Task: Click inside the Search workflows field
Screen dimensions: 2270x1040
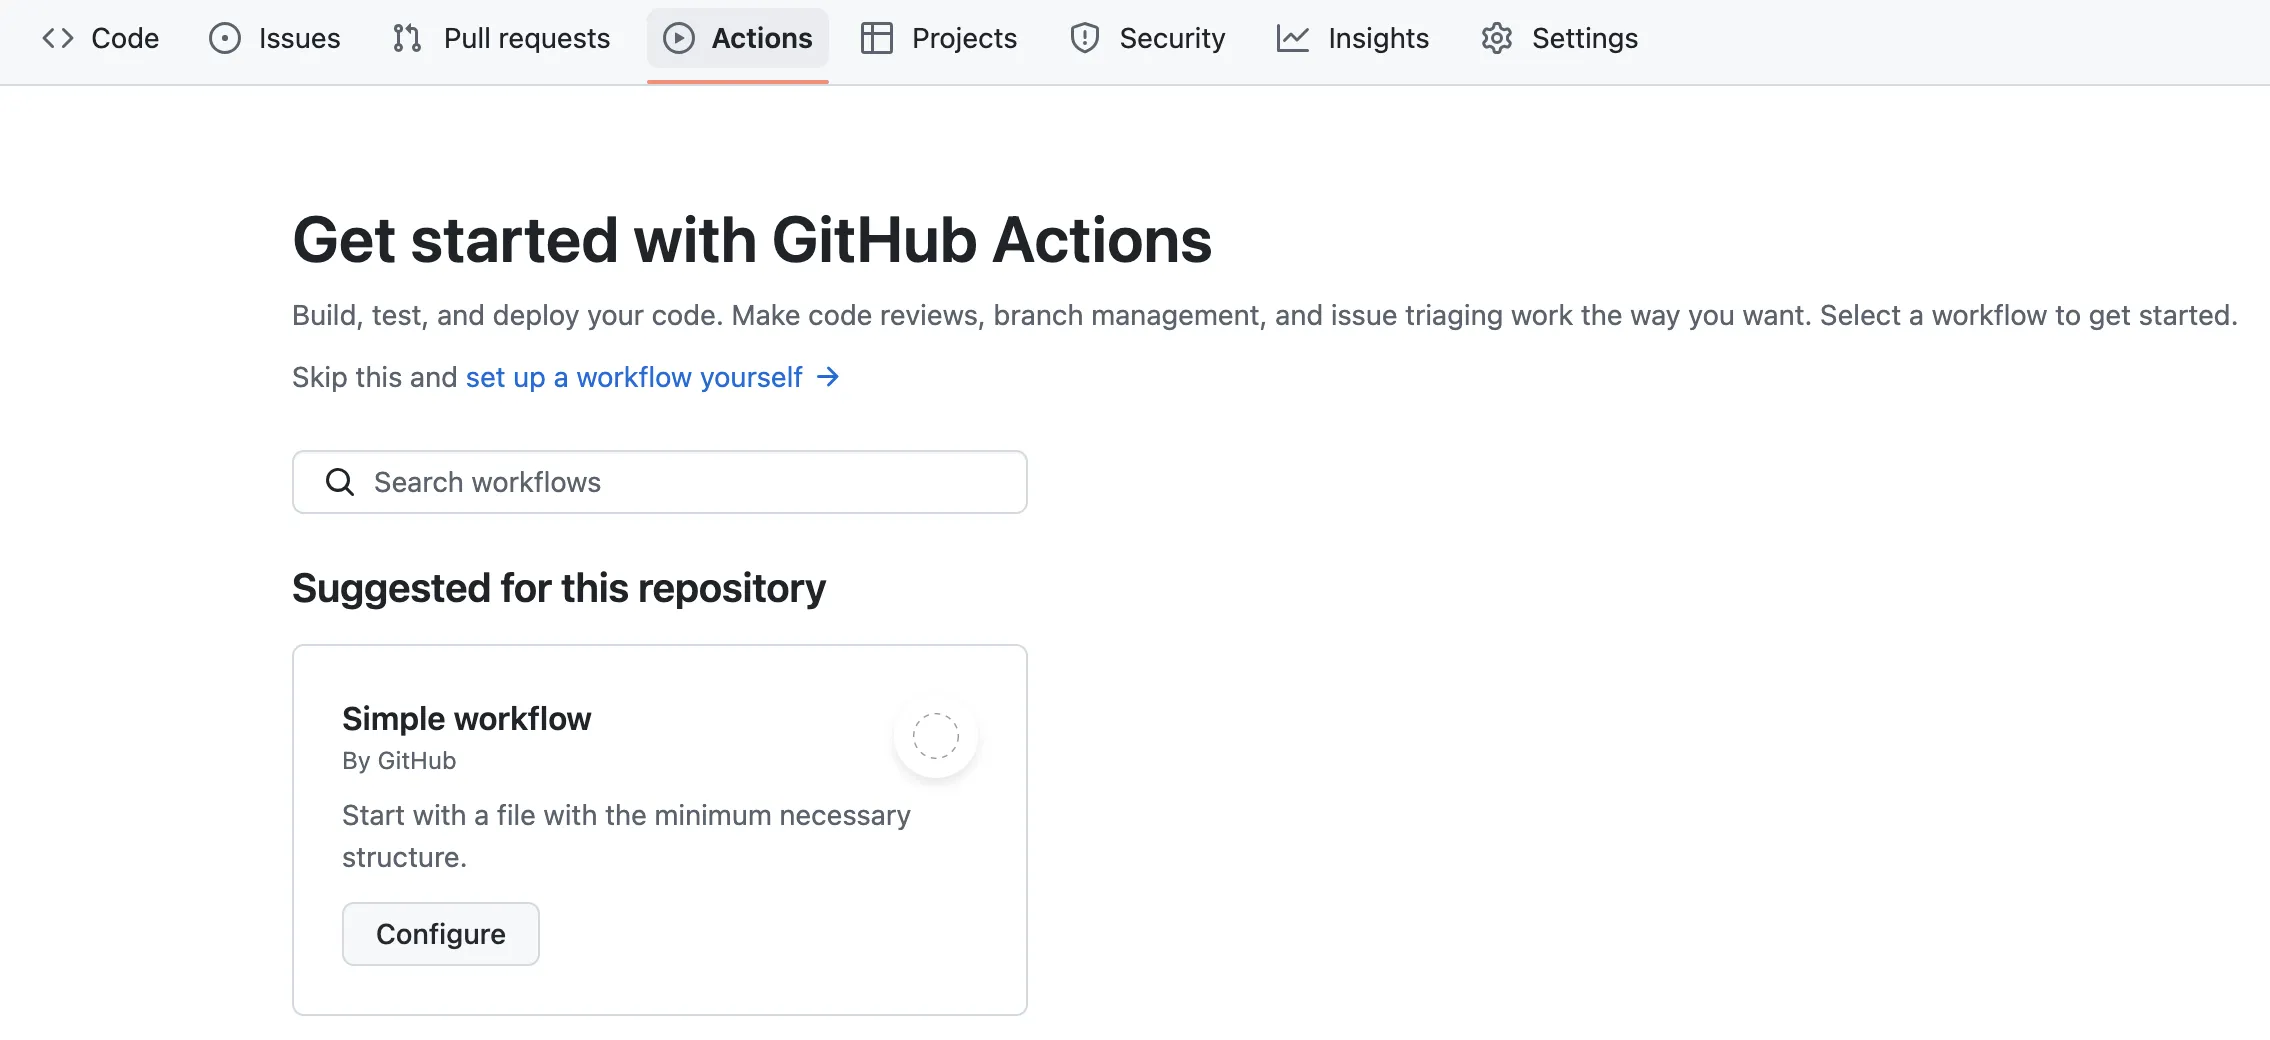Action: (x=660, y=482)
